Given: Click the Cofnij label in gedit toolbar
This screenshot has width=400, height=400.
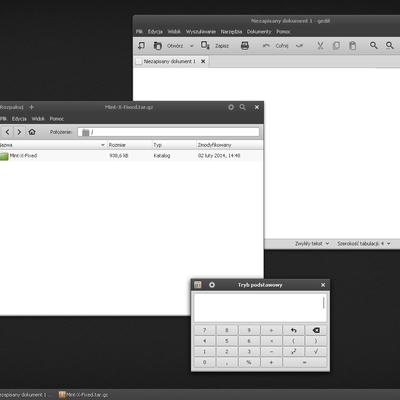Looking at the screenshot, I should pyautogui.click(x=282, y=46).
